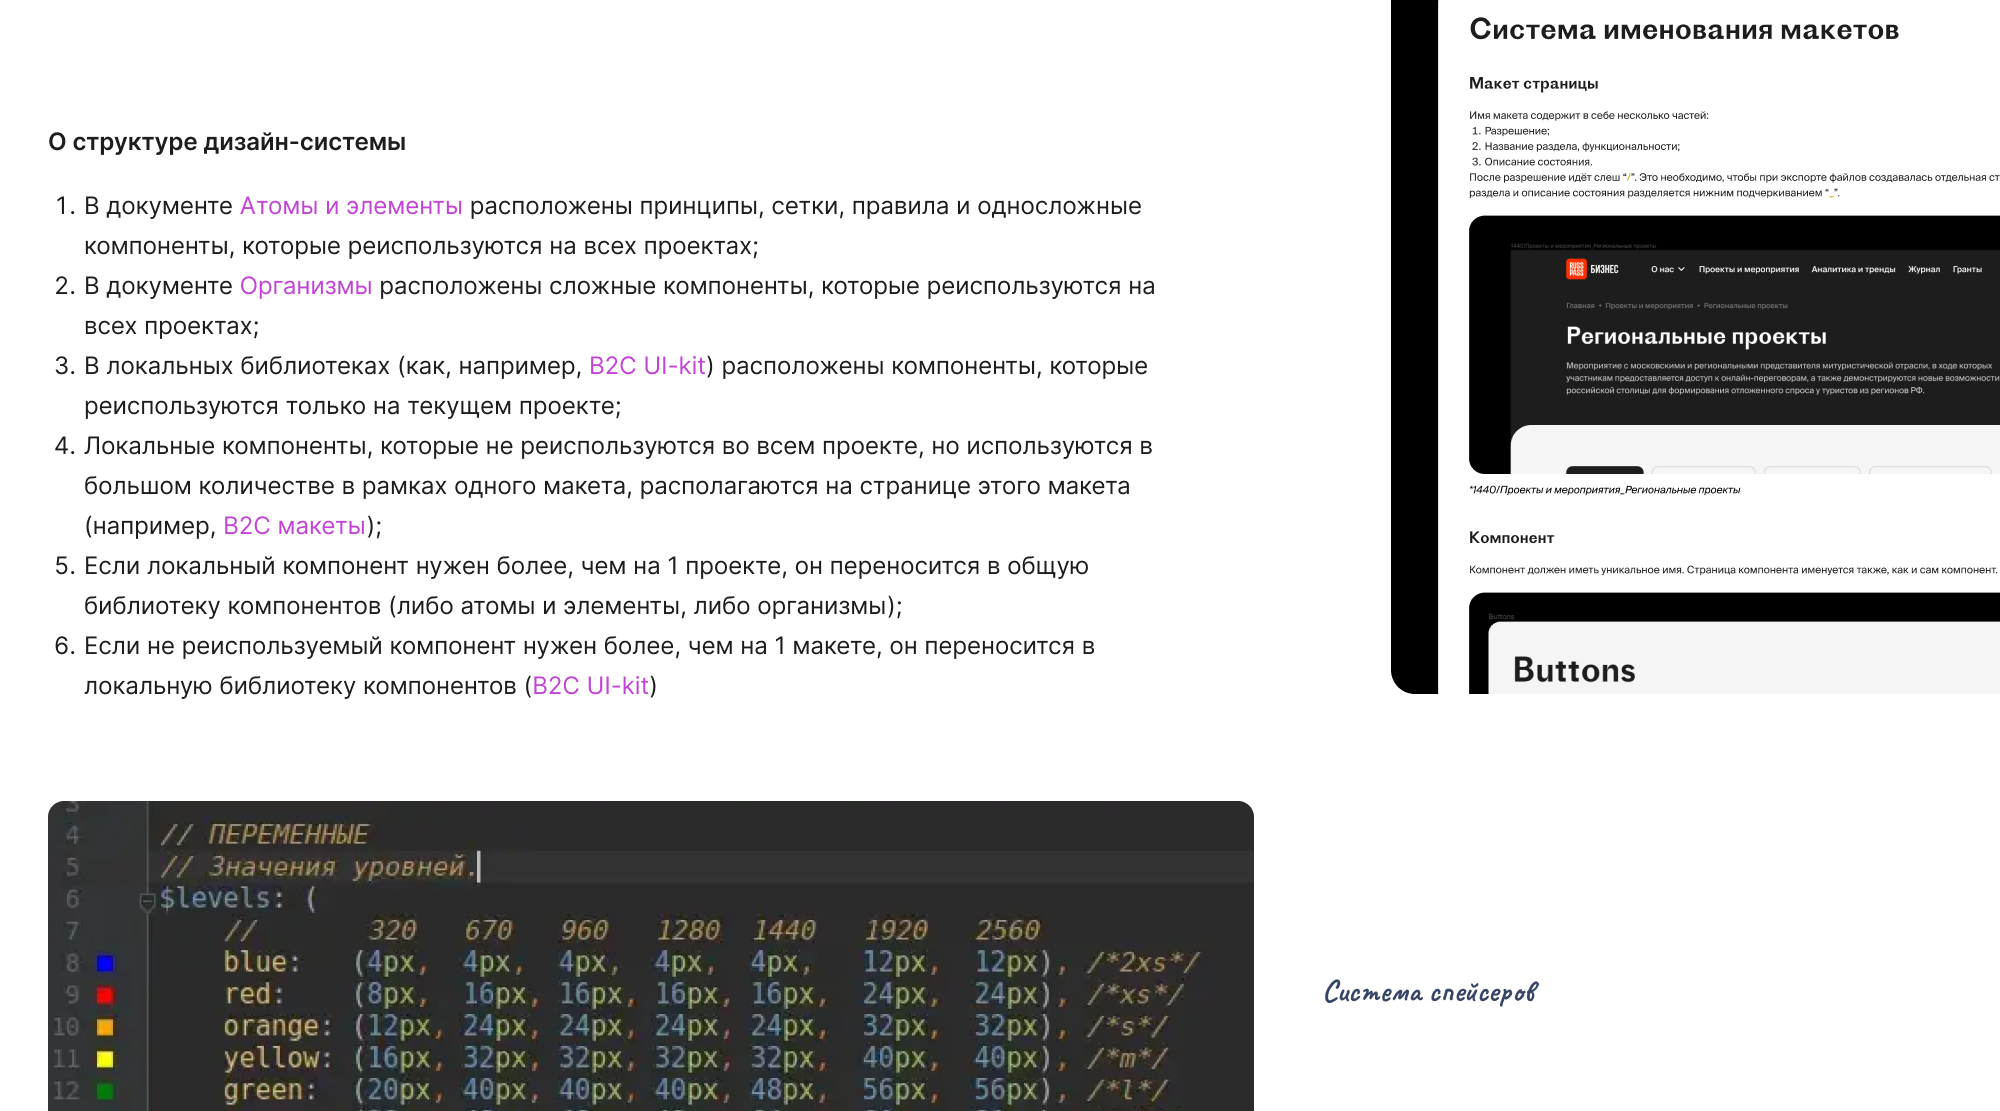Open the Организмы document link
2000x1111 pixels.
click(x=306, y=286)
